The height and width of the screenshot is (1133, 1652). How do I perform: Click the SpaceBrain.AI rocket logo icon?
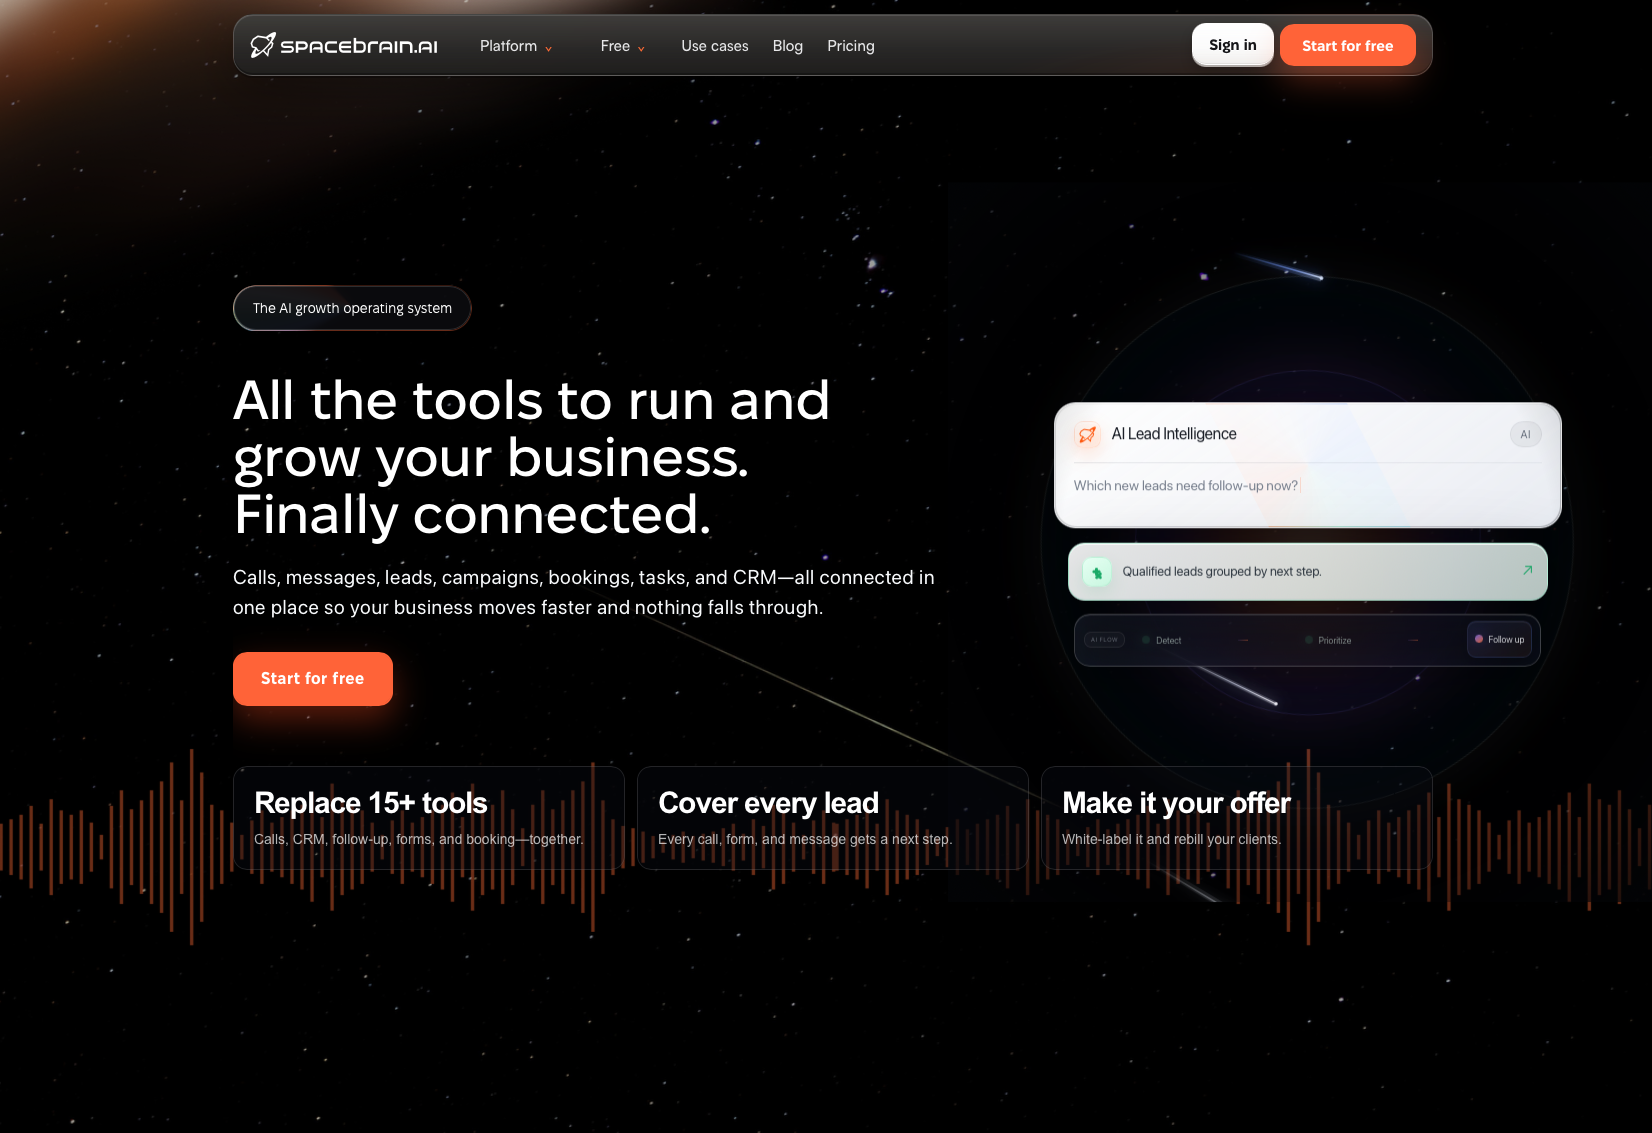coord(262,45)
